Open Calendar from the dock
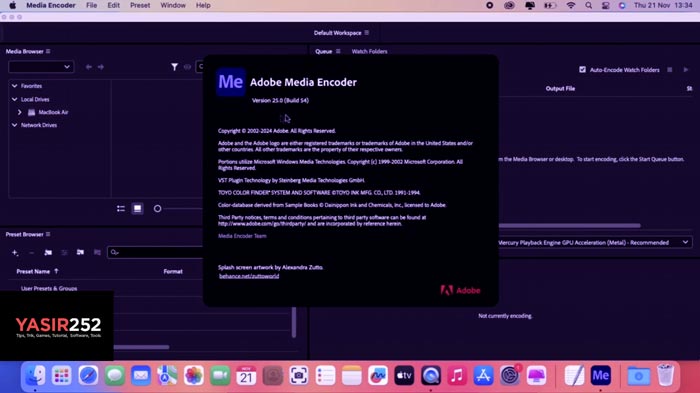Screen dimensions: 700x393 pyautogui.click(x=246, y=376)
